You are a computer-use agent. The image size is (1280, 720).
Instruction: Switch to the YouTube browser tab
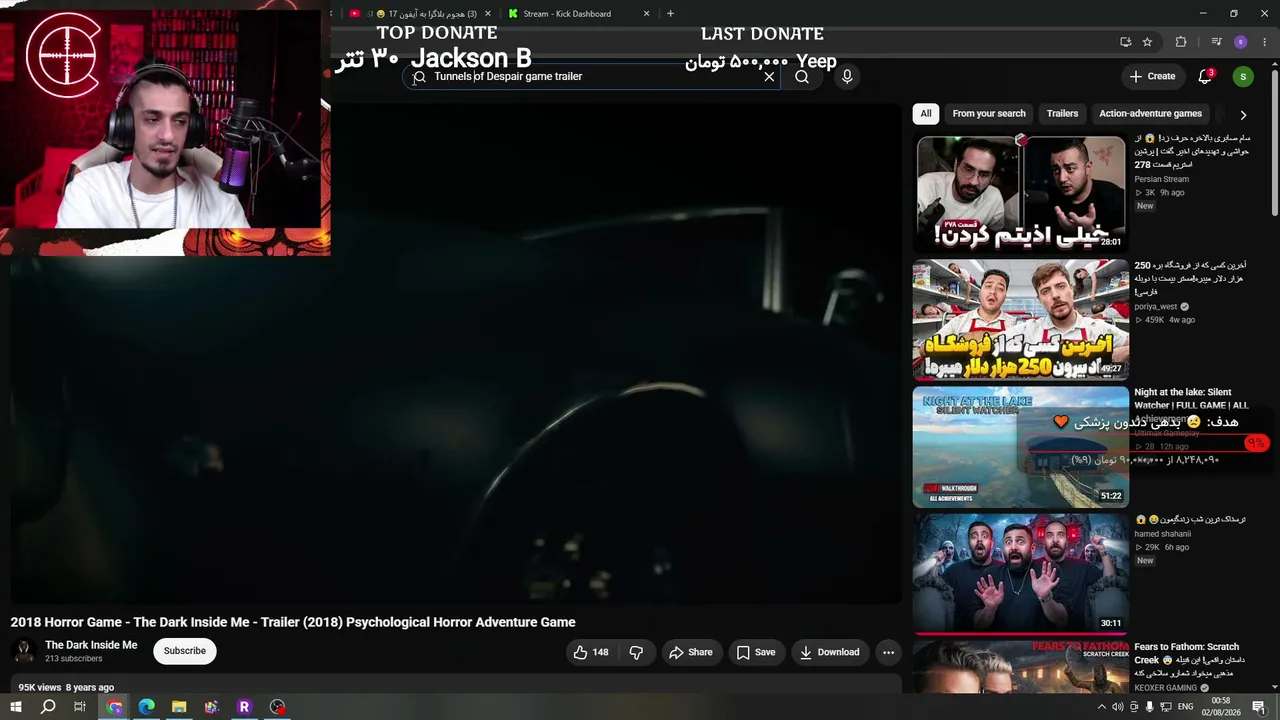[420, 14]
